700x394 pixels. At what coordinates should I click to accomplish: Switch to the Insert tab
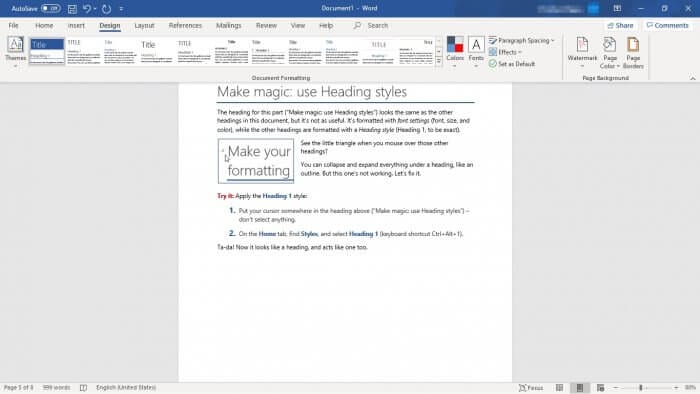tap(76, 25)
